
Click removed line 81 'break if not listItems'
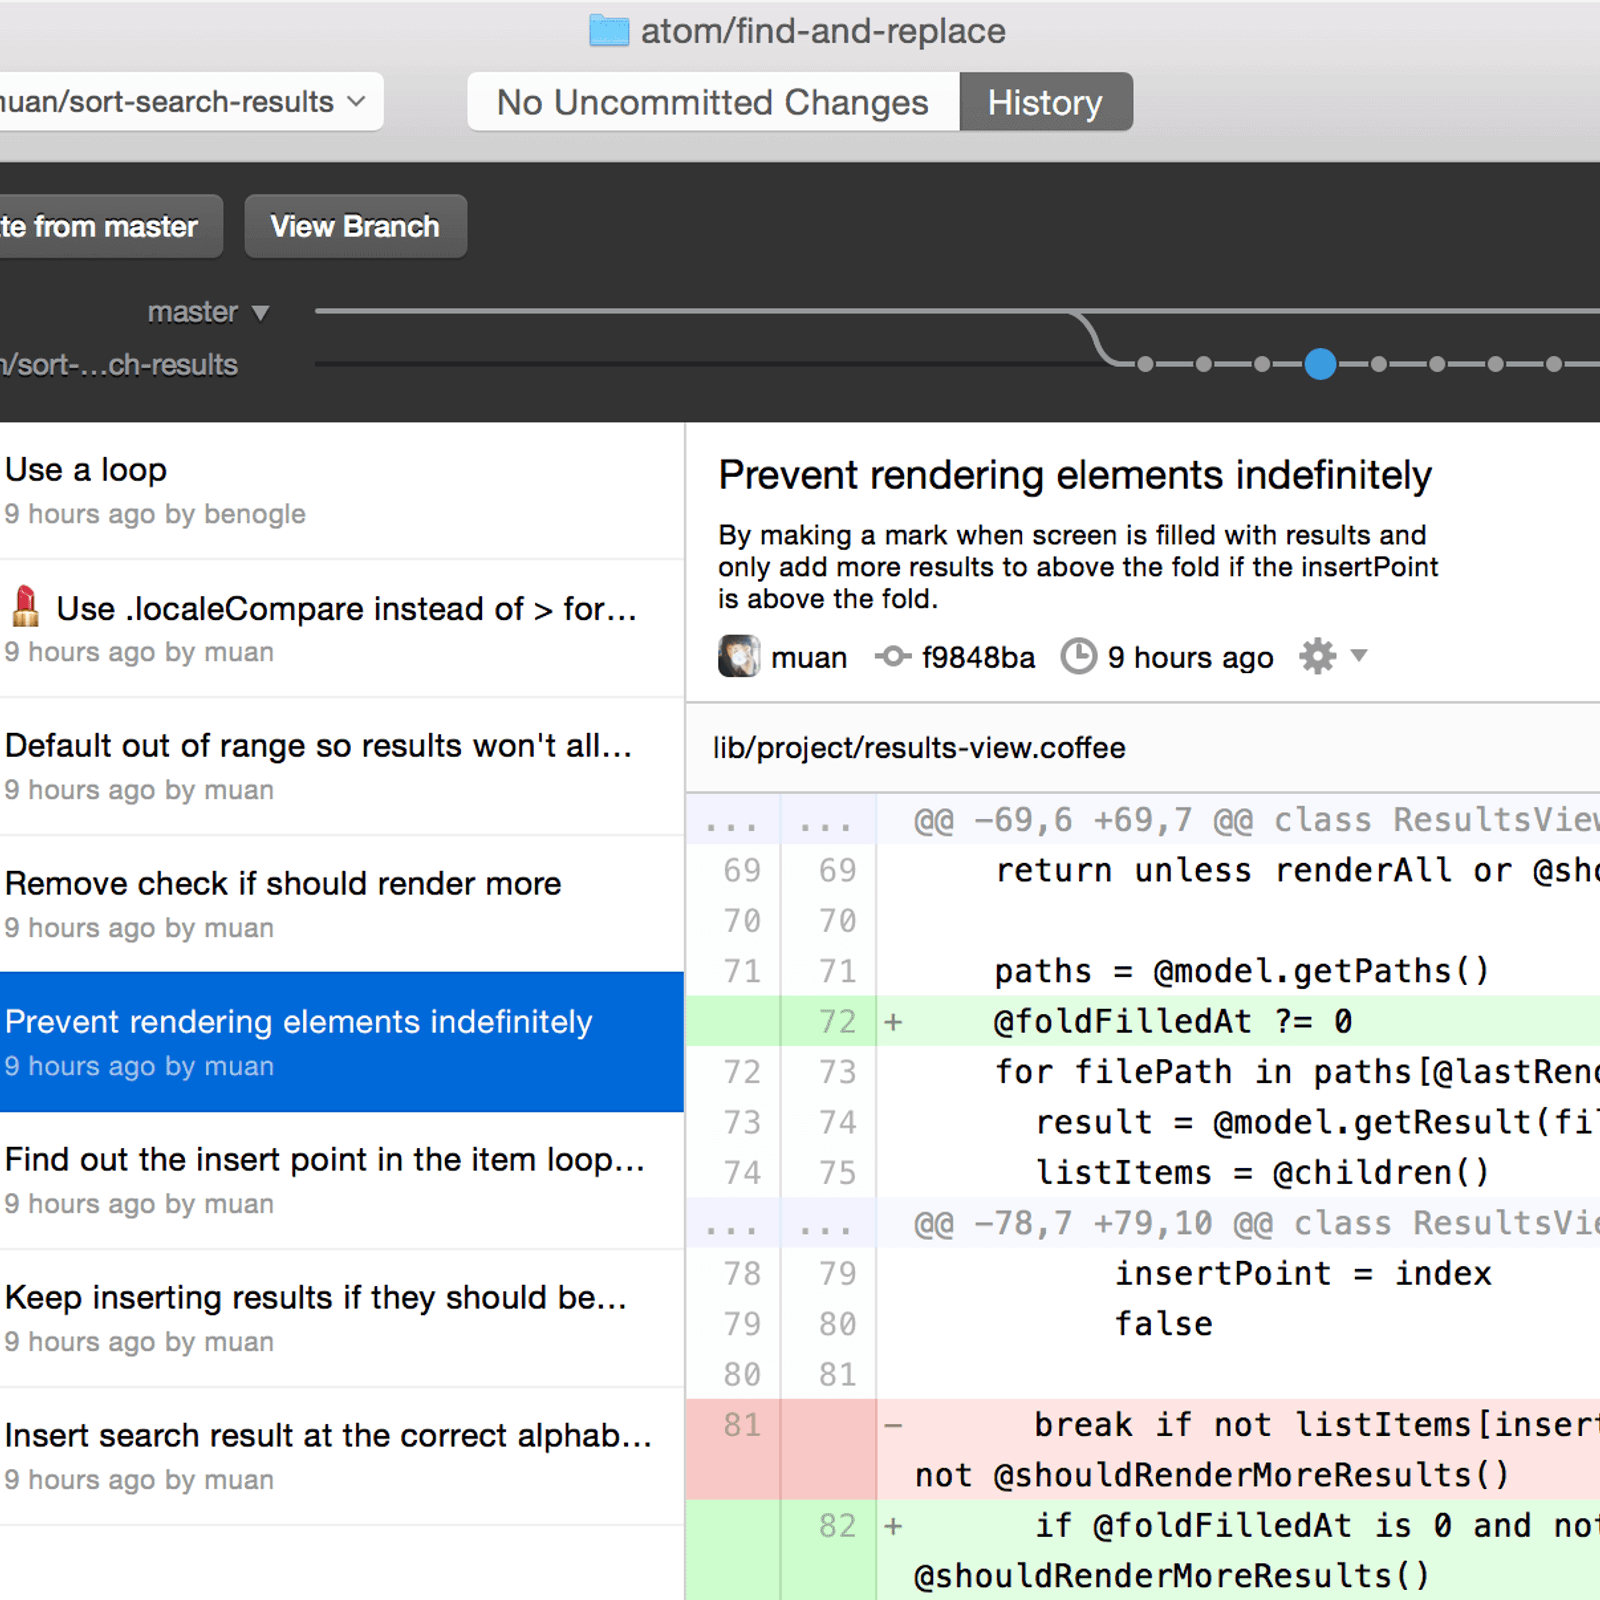[1143, 1449]
